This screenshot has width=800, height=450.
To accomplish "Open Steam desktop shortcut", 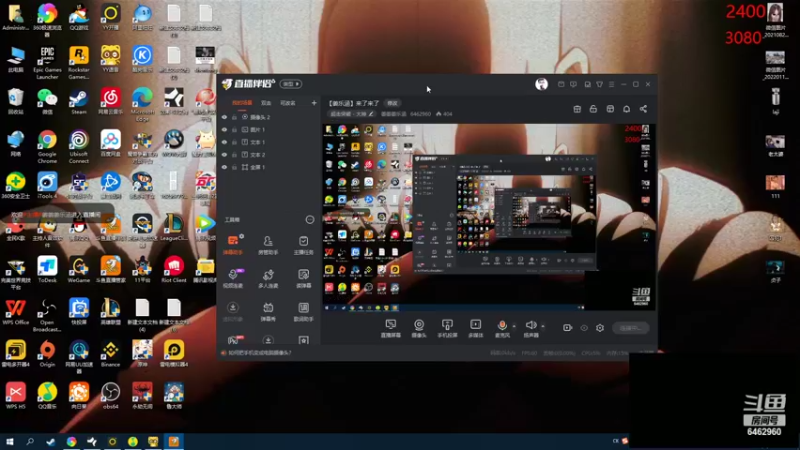I will [x=79, y=101].
